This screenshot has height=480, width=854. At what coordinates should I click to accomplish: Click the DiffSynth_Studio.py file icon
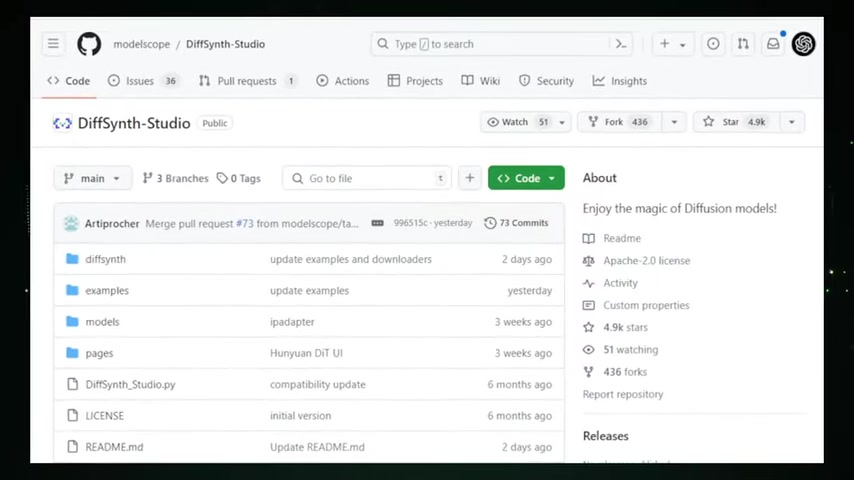click(72, 384)
